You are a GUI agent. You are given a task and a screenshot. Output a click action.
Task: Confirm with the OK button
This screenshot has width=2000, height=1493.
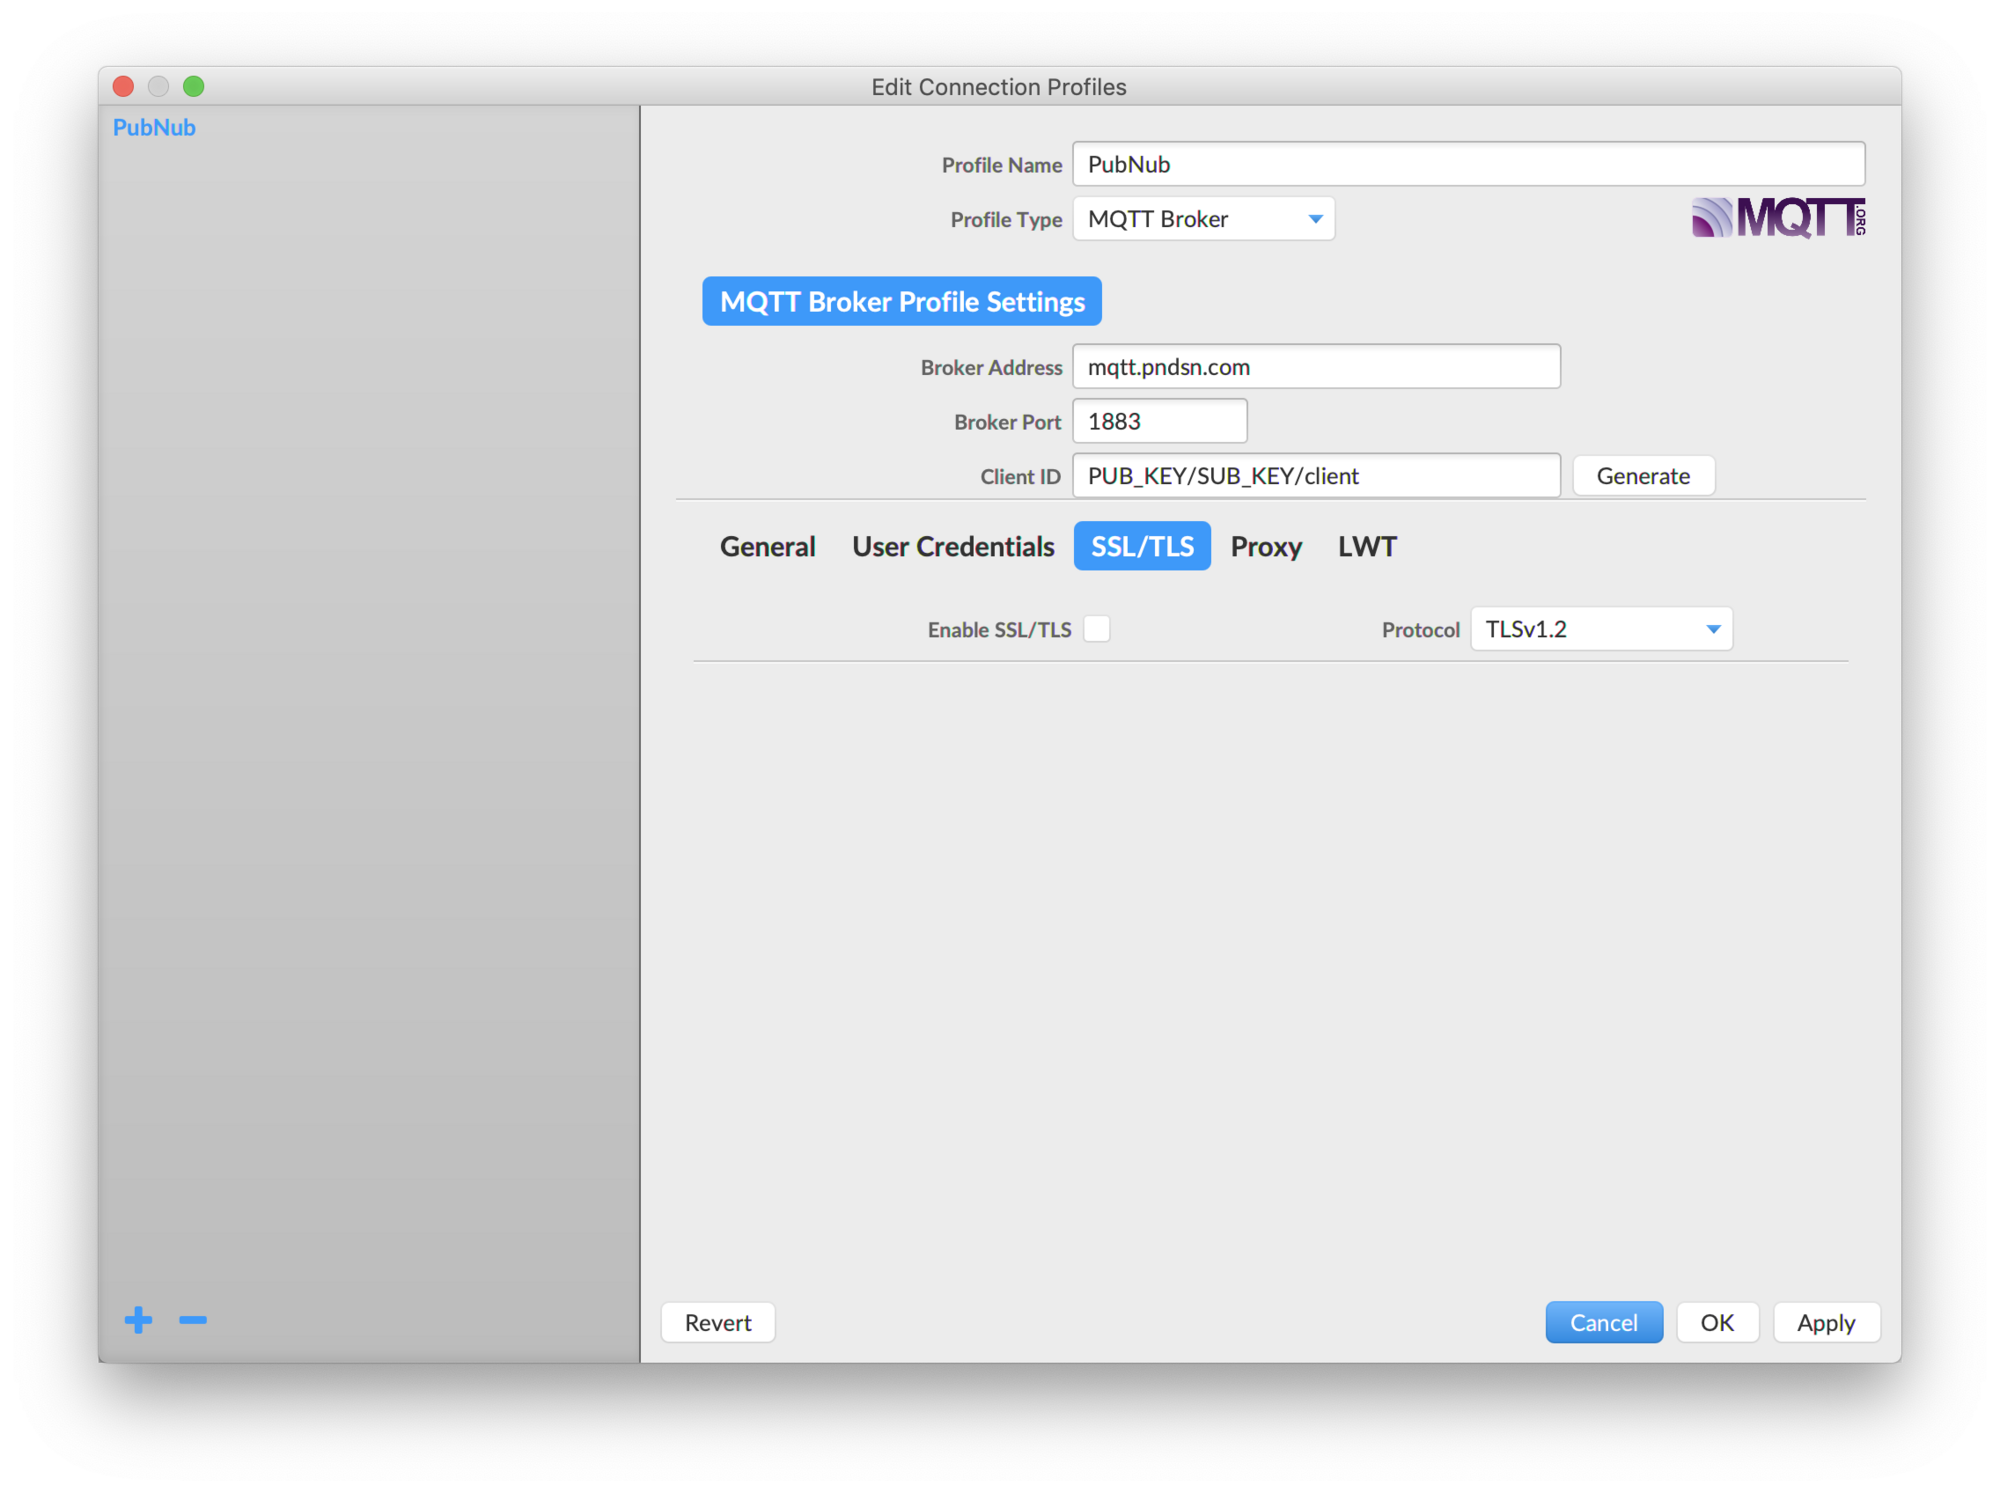point(1716,1322)
